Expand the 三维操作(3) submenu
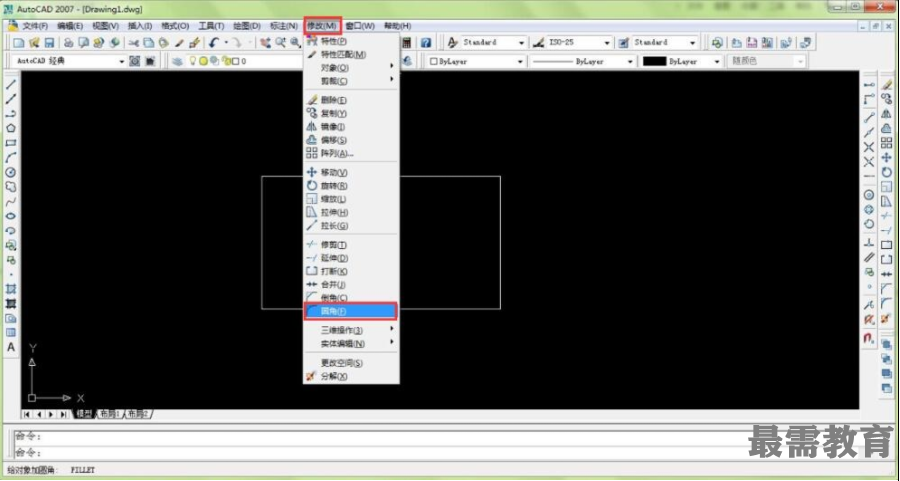The width and height of the screenshot is (900, 481). (351, 330)
